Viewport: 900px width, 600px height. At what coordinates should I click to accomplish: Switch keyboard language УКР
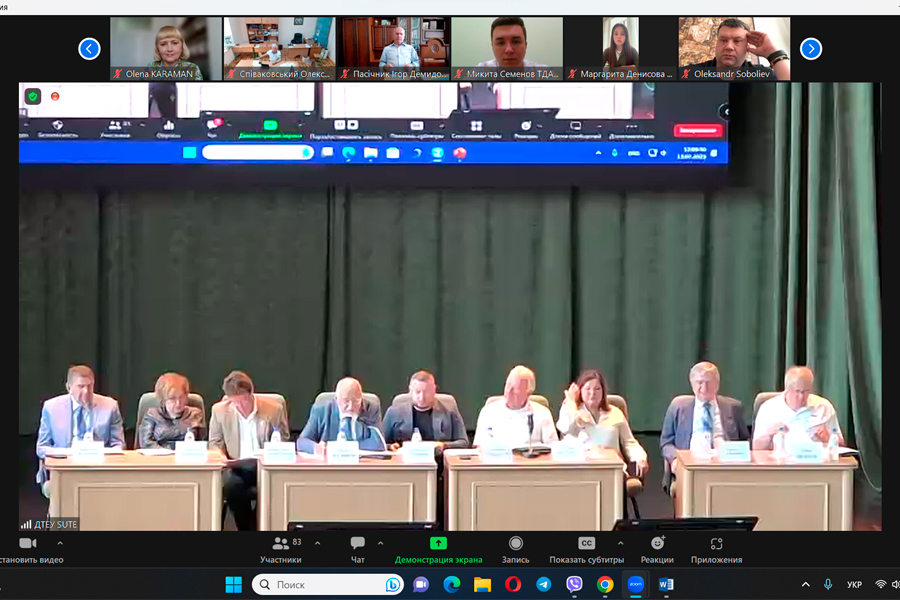(854, 584)
